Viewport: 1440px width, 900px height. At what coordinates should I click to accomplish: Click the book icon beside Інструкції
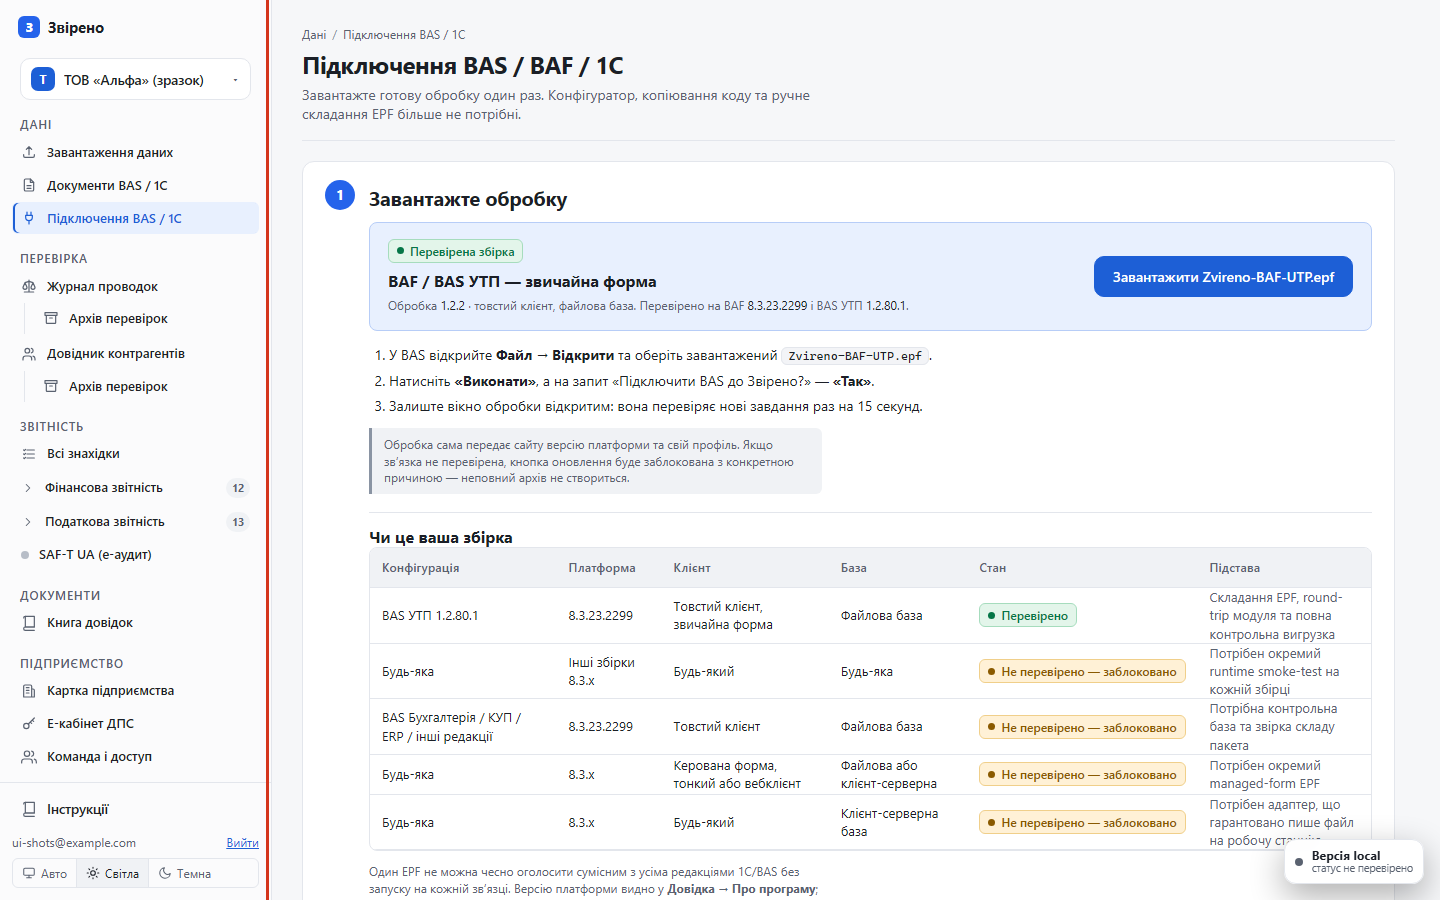pyautogui.click(x=30, y=810)
